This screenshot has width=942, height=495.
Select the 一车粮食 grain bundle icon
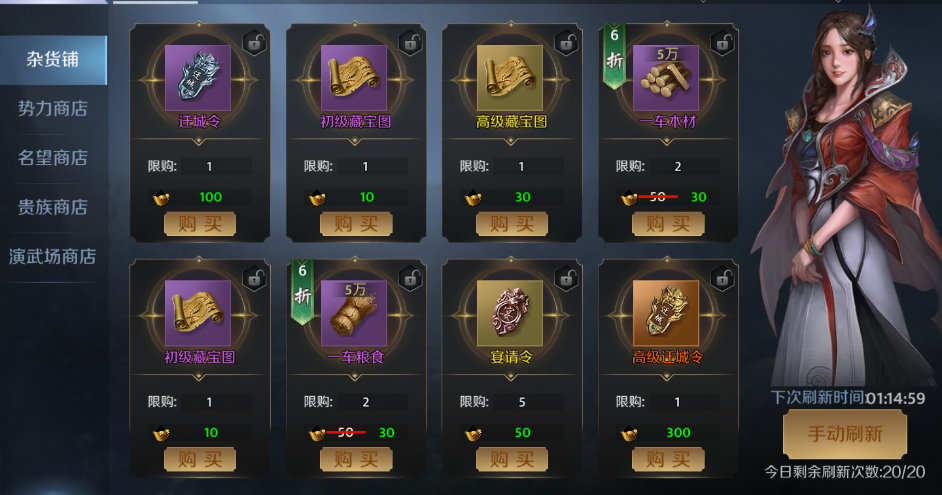(354, 313)
